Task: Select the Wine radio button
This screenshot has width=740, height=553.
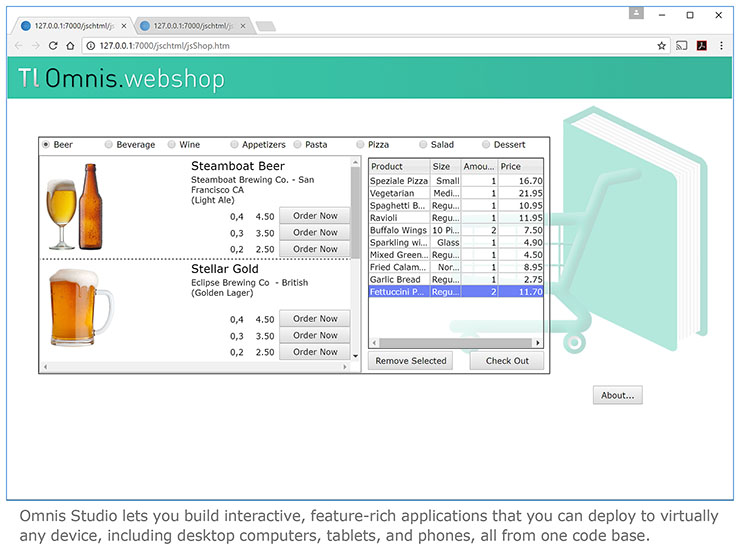Action: pos(172,145)
